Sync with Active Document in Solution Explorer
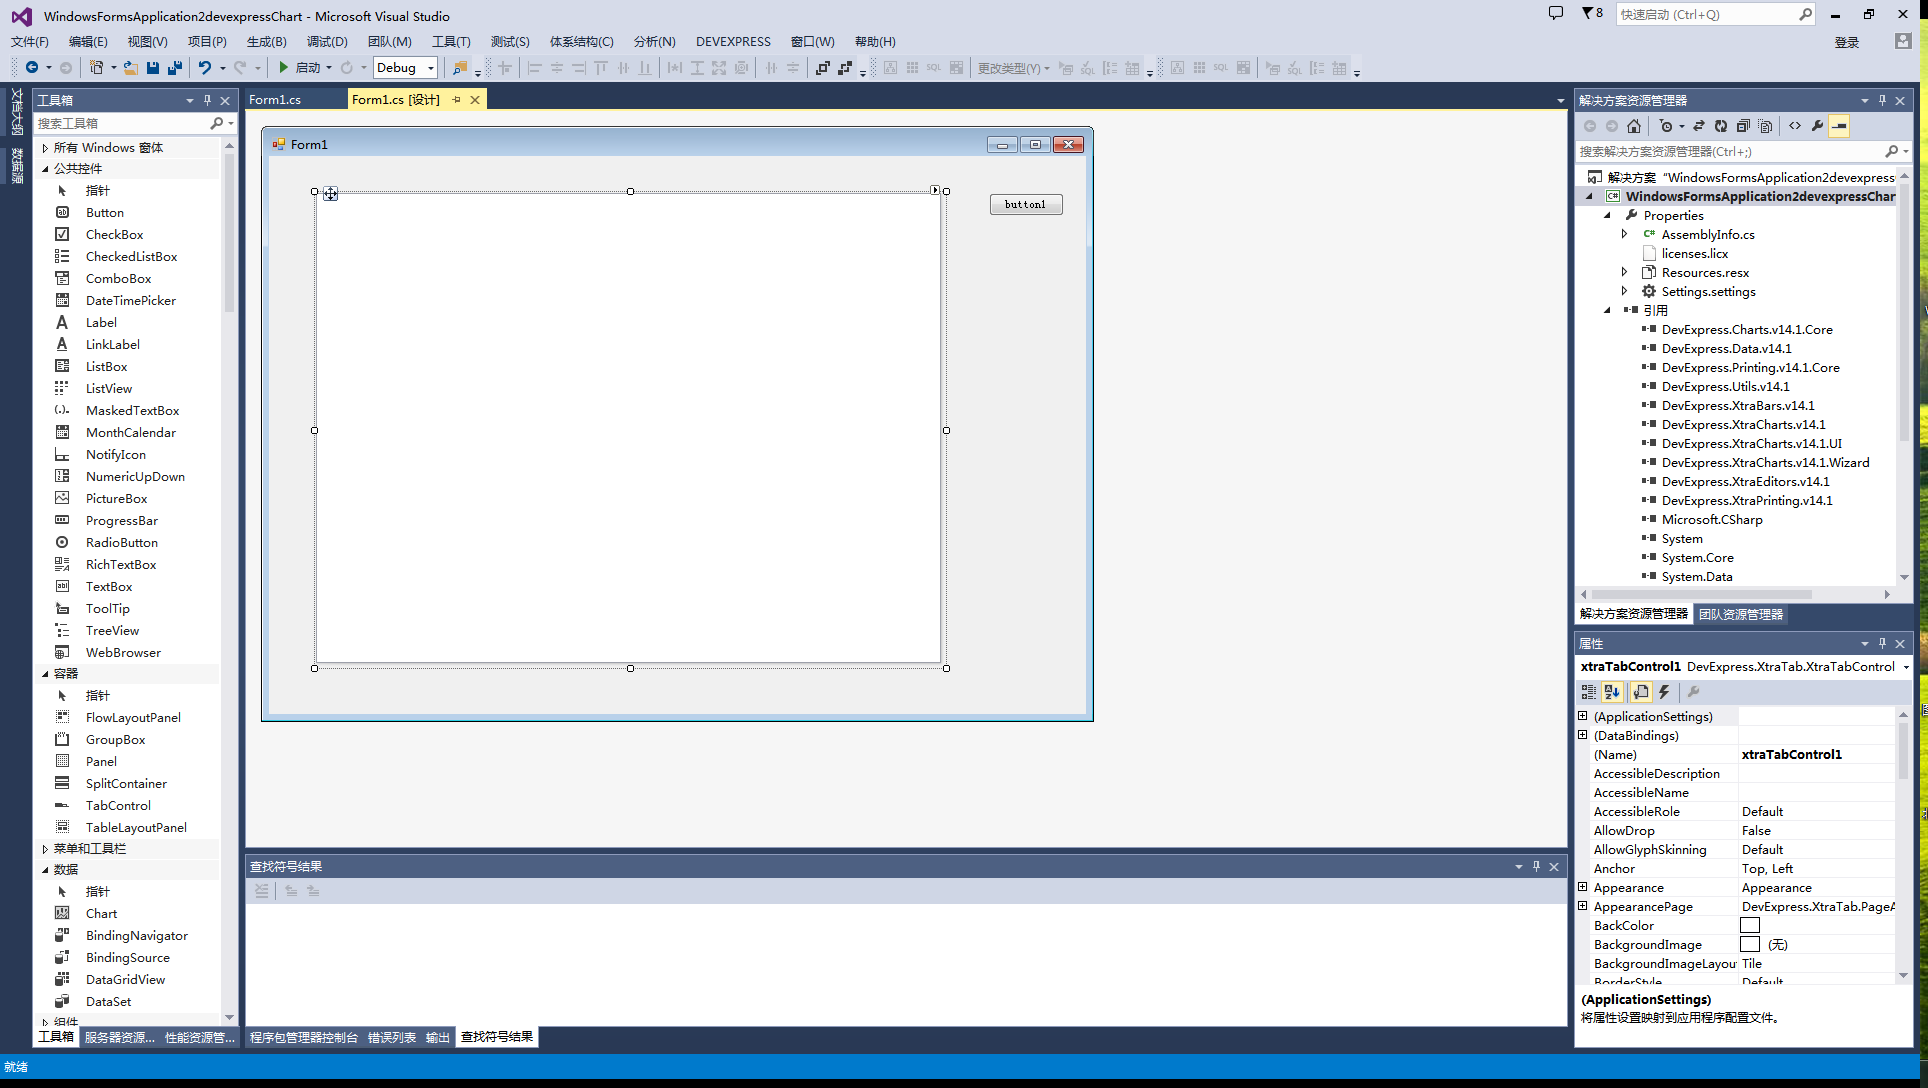Screen dimensions: 1928x1088 tap(1699, 126)
